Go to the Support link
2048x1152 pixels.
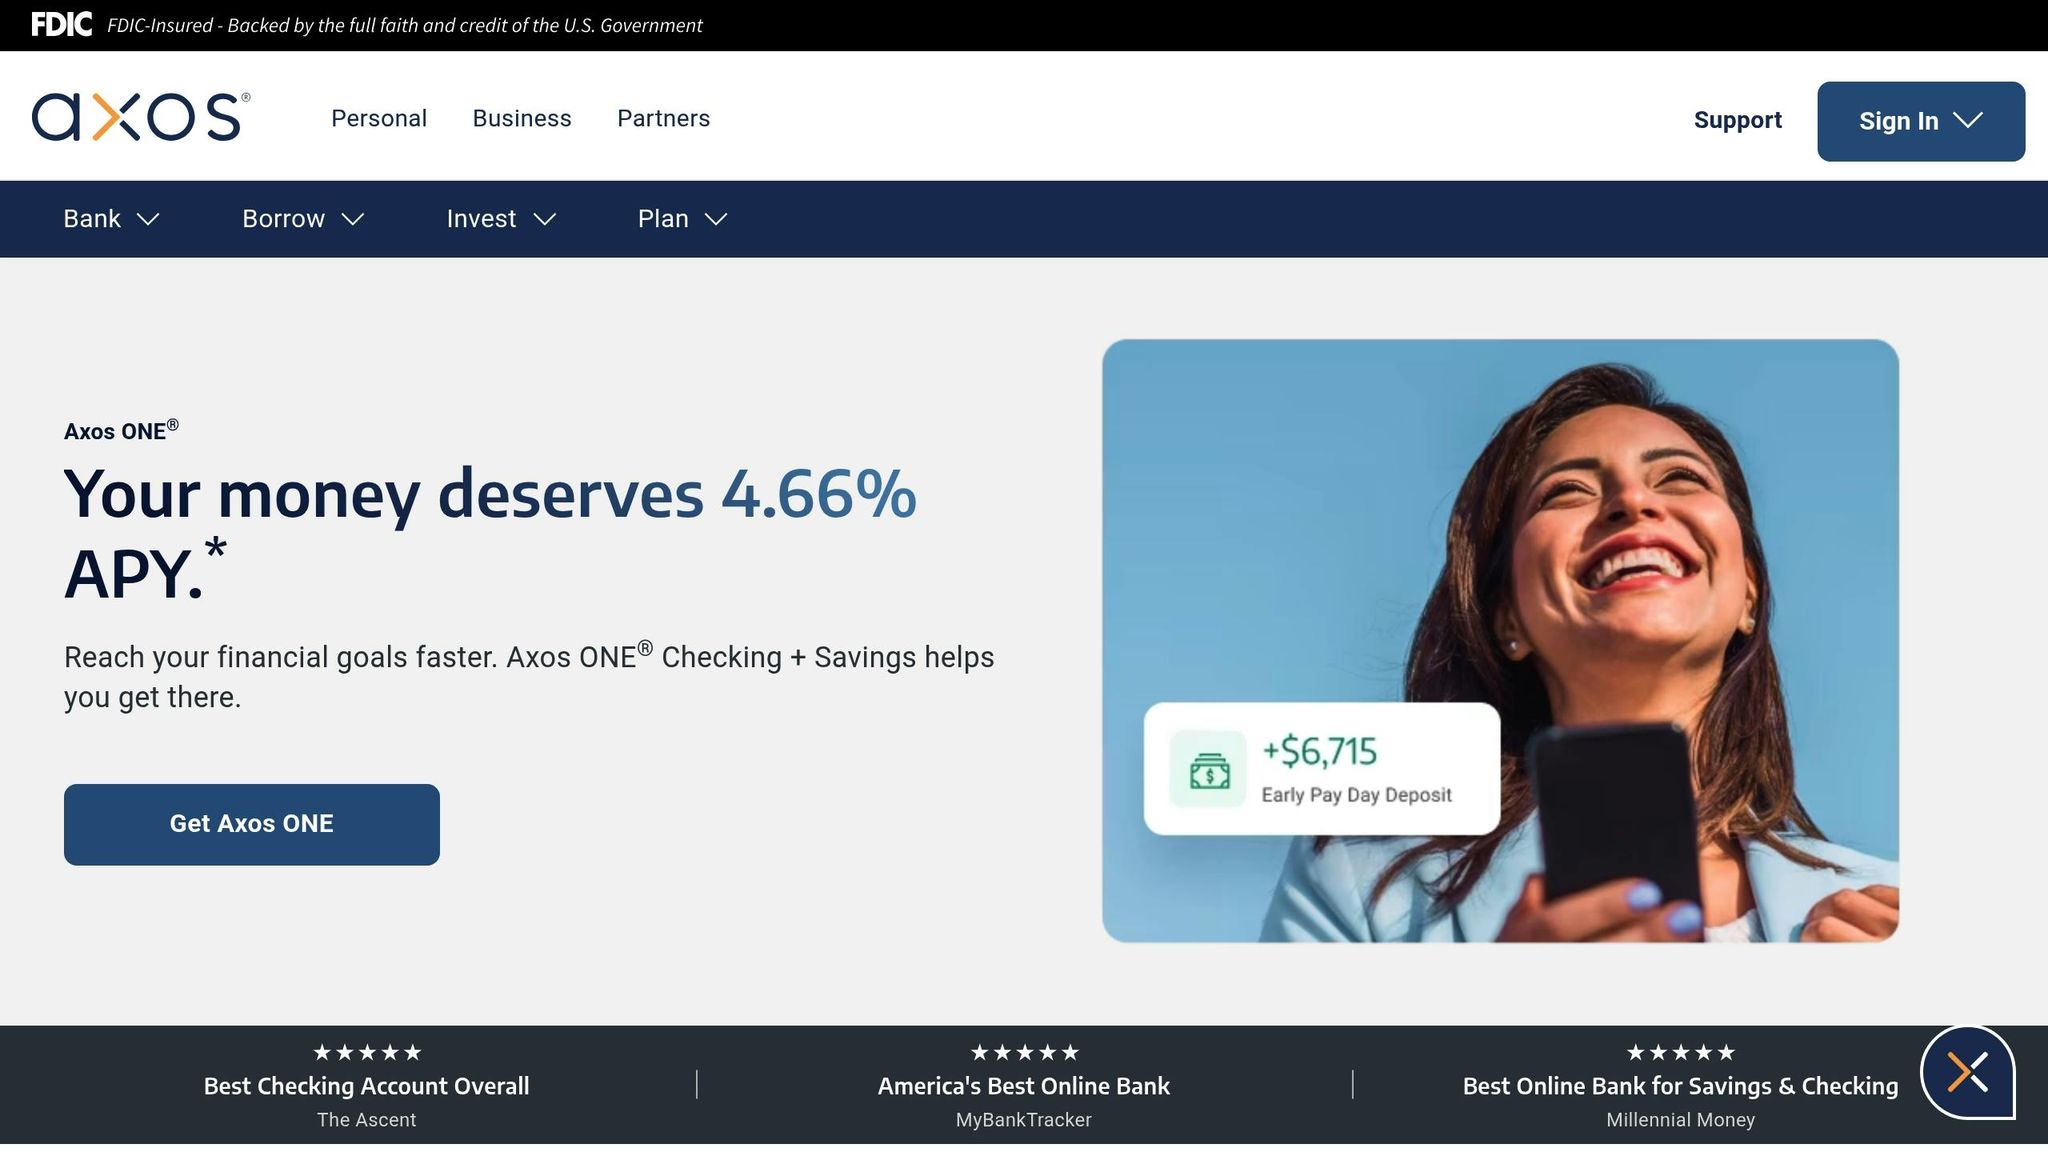click(1738, 120)
